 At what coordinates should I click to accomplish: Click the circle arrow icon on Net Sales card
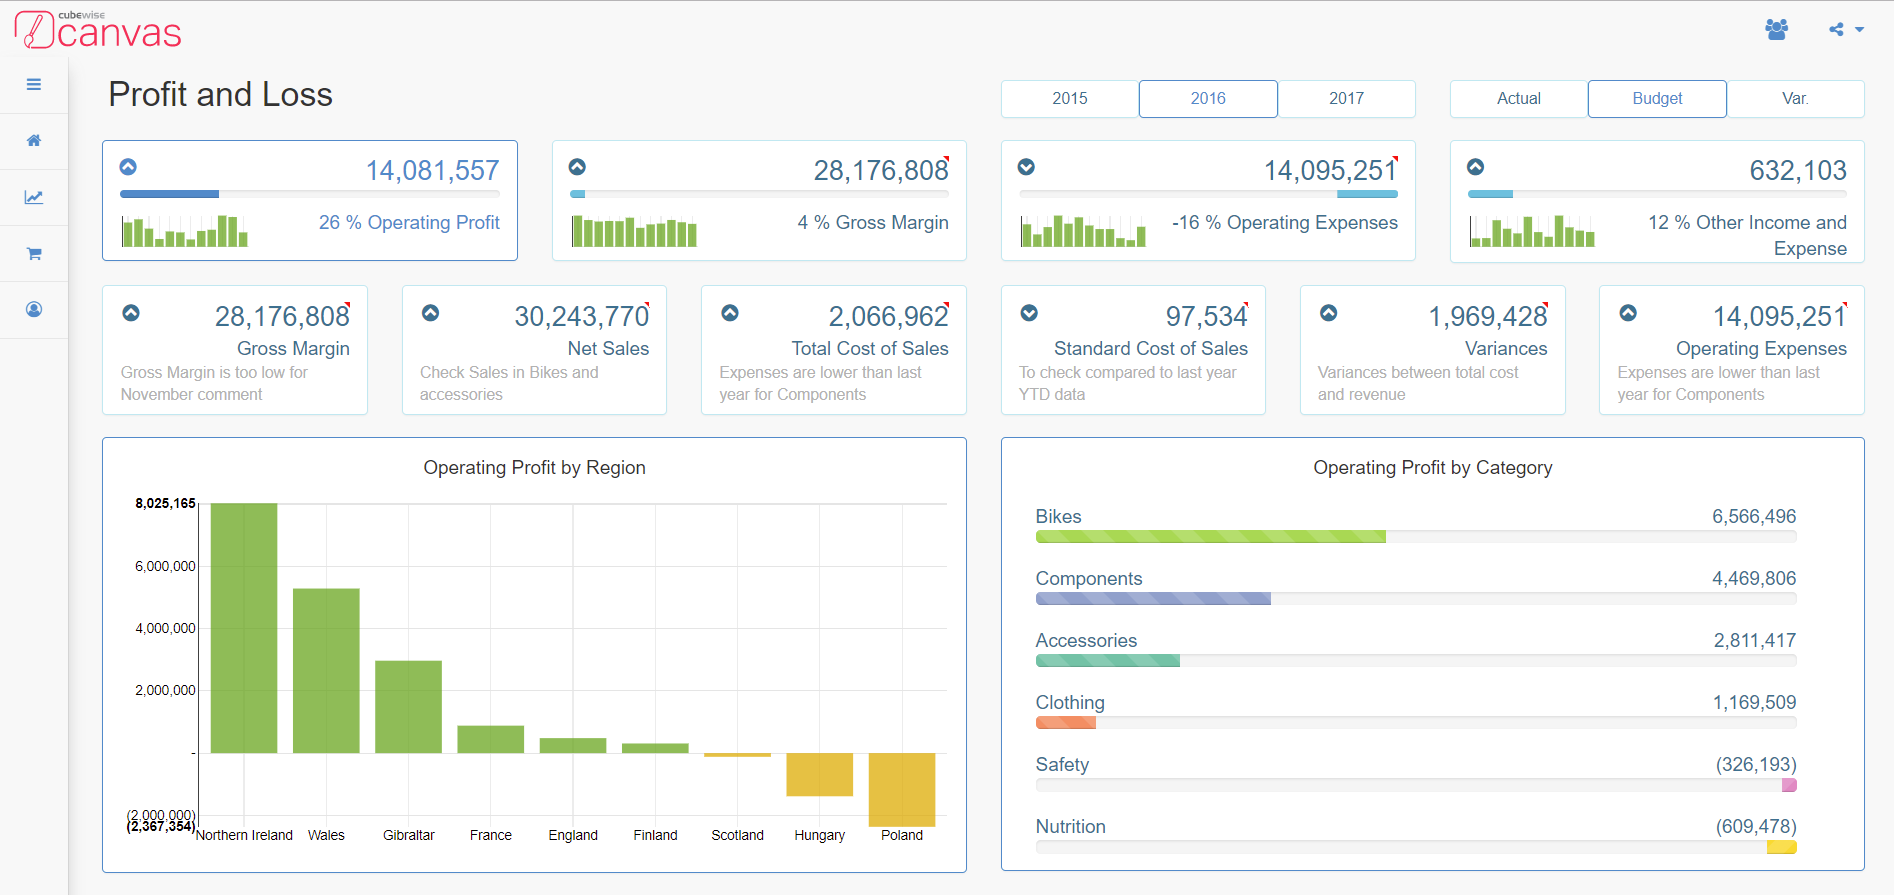(431, 313)
